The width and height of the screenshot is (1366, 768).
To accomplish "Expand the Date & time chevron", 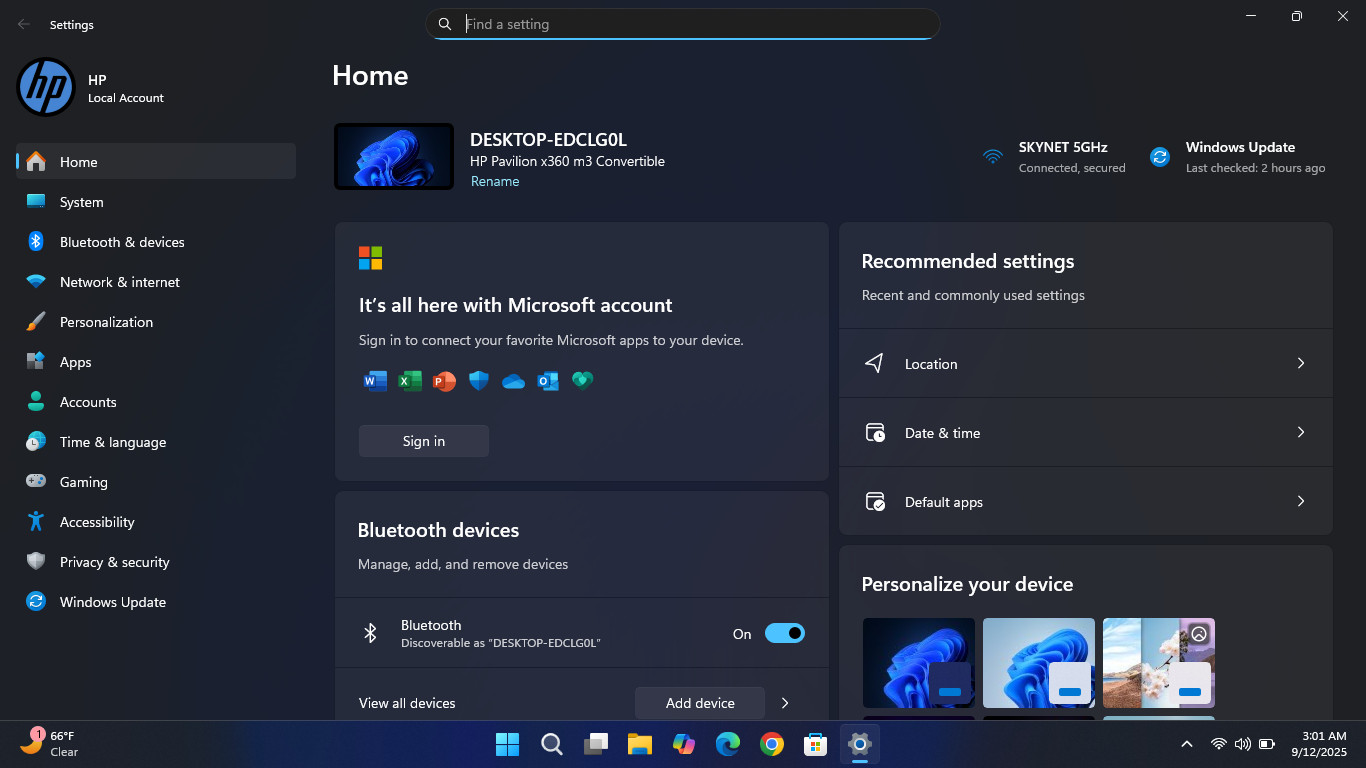I will click(1301, 432).
